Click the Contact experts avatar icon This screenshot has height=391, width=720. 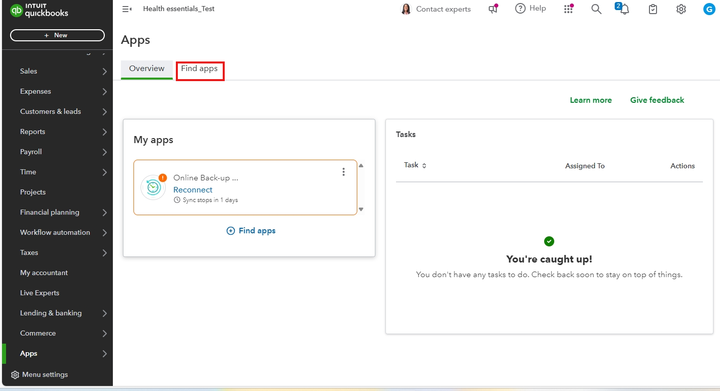(x=406, y=9)
